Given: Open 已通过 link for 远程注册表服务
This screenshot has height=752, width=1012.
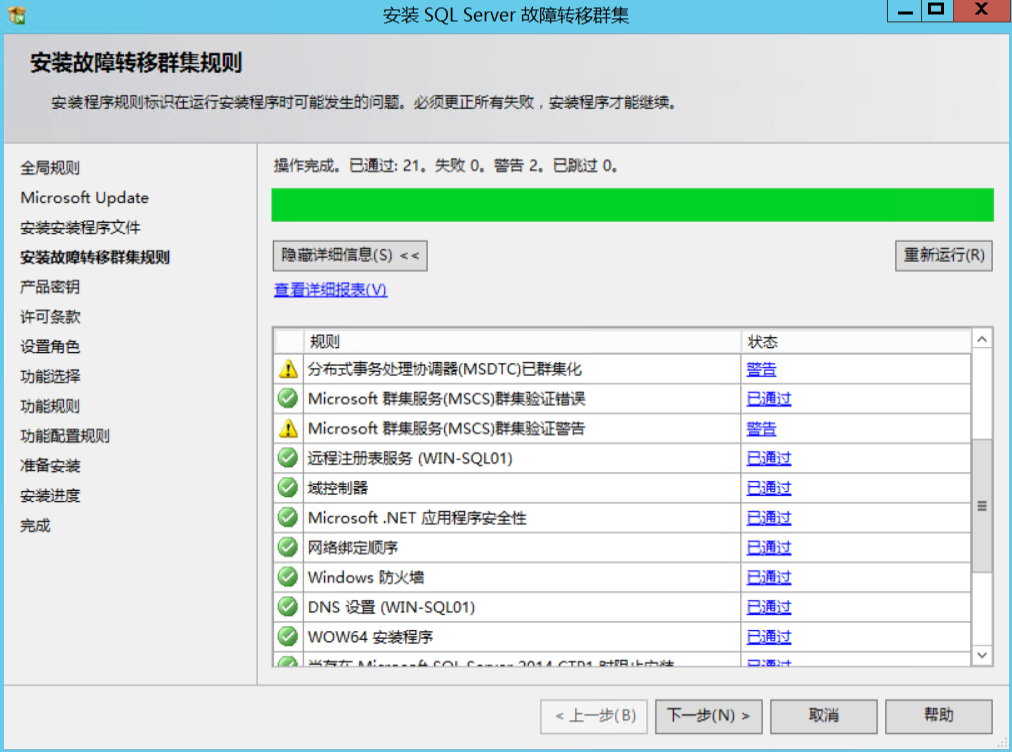Looking at the screenshot, I should click(x=769, y=458).
